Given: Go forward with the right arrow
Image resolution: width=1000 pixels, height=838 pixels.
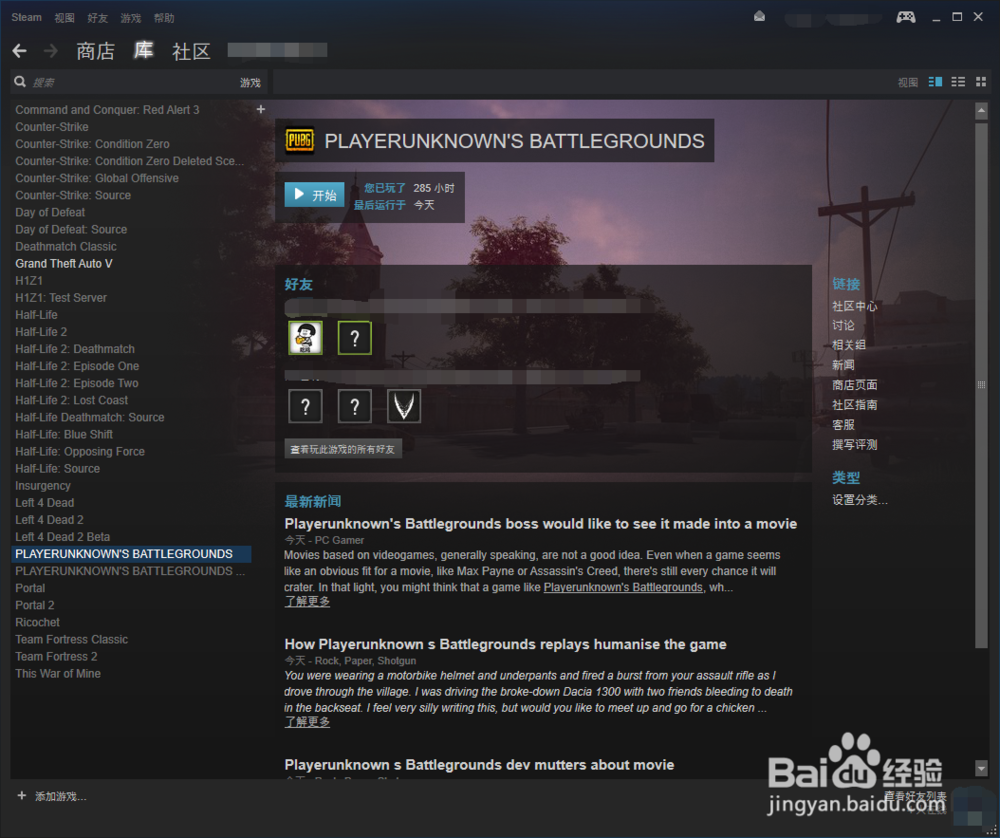Looking at the screenshot, I should coord(50,51).
